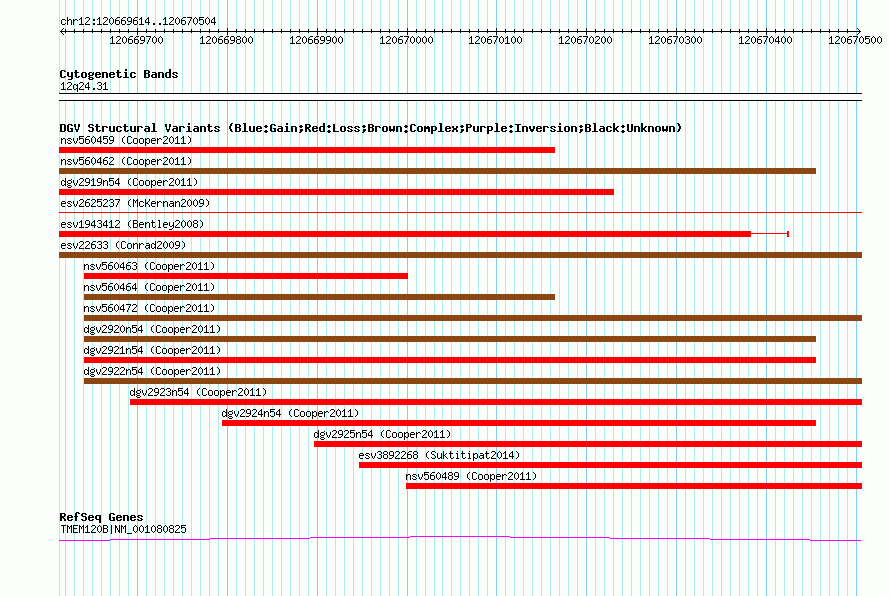Click red bar beneath dgv2924n54
Image resolution: width=890 pixels, height=596 pixels.
[x=519, y=423]
